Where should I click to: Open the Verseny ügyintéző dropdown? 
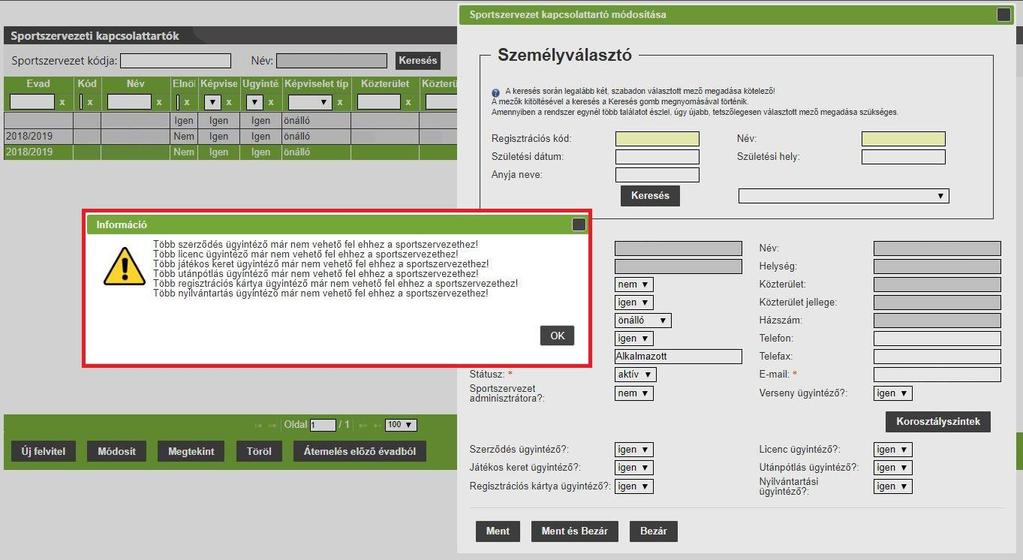[893, 394]
